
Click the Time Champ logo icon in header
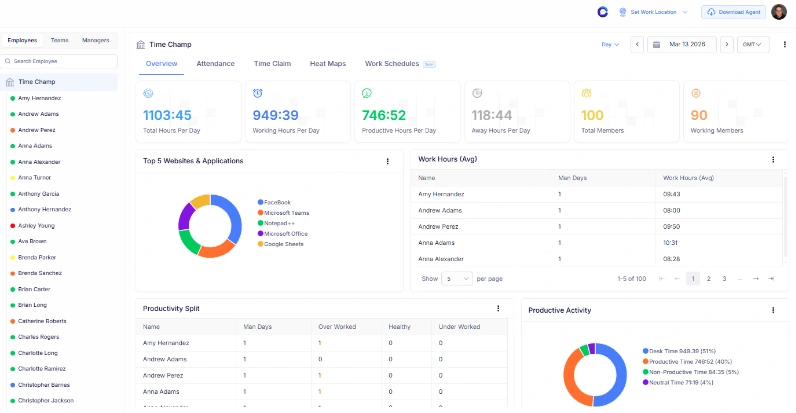coord(602,12)
